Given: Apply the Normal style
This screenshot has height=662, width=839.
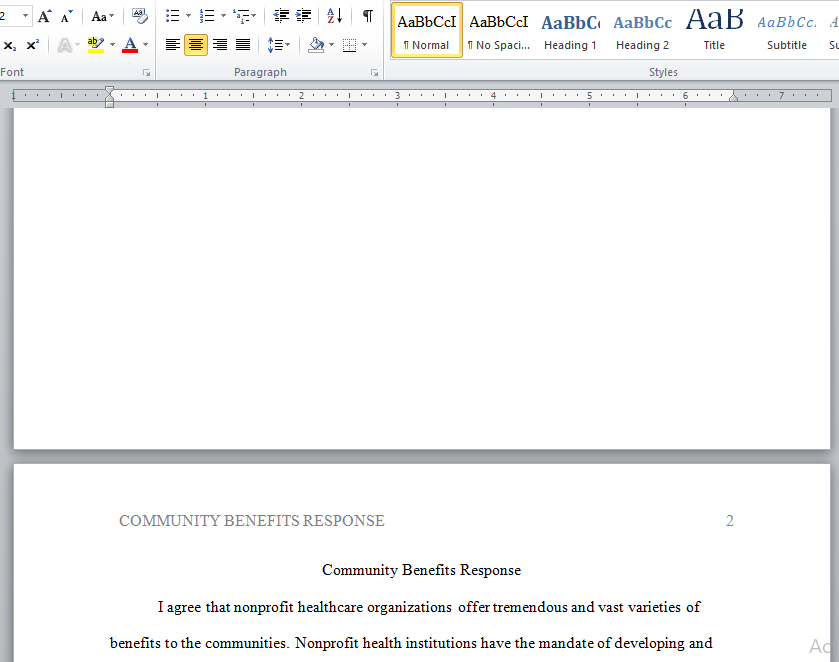Looking at the screenshot, I should click(x=426, y=29).
